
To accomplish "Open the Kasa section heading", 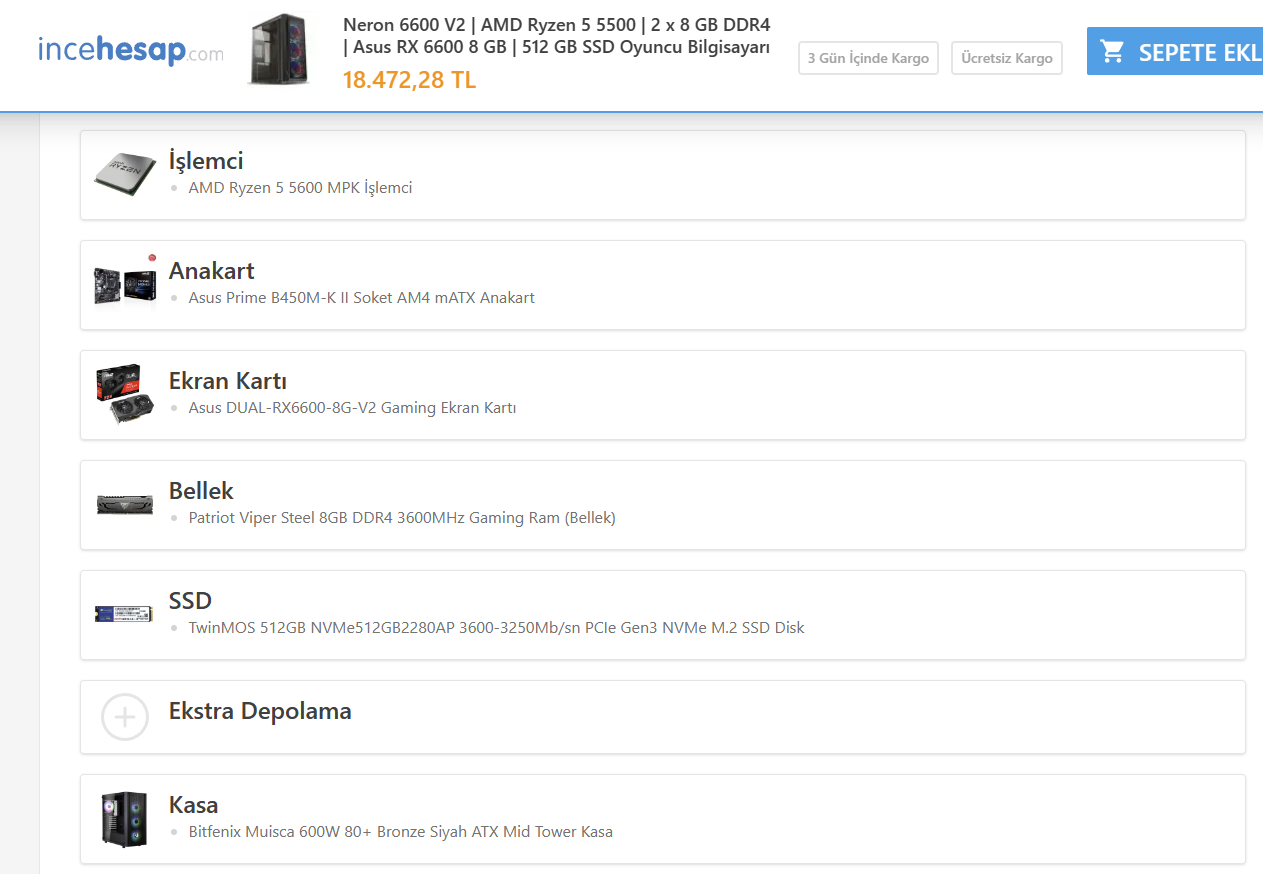I will [194, 805].
